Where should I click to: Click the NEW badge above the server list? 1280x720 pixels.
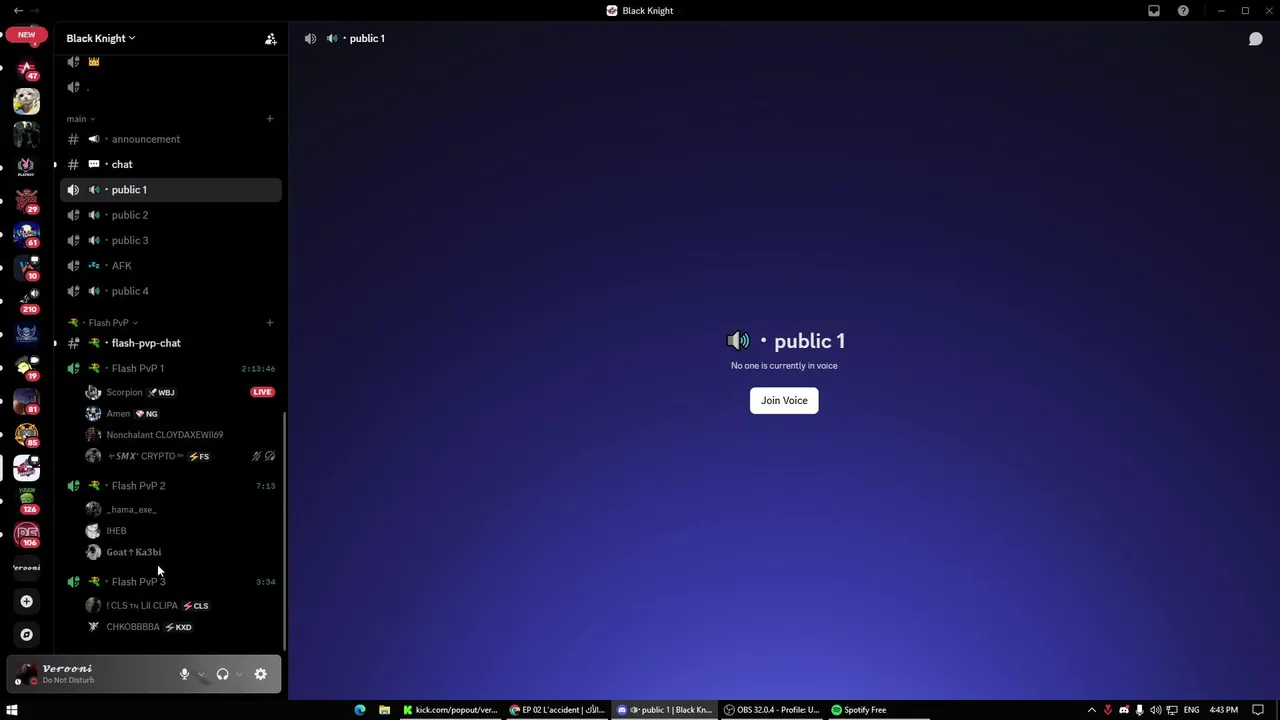pyautogui.click(x=27, y=35)
